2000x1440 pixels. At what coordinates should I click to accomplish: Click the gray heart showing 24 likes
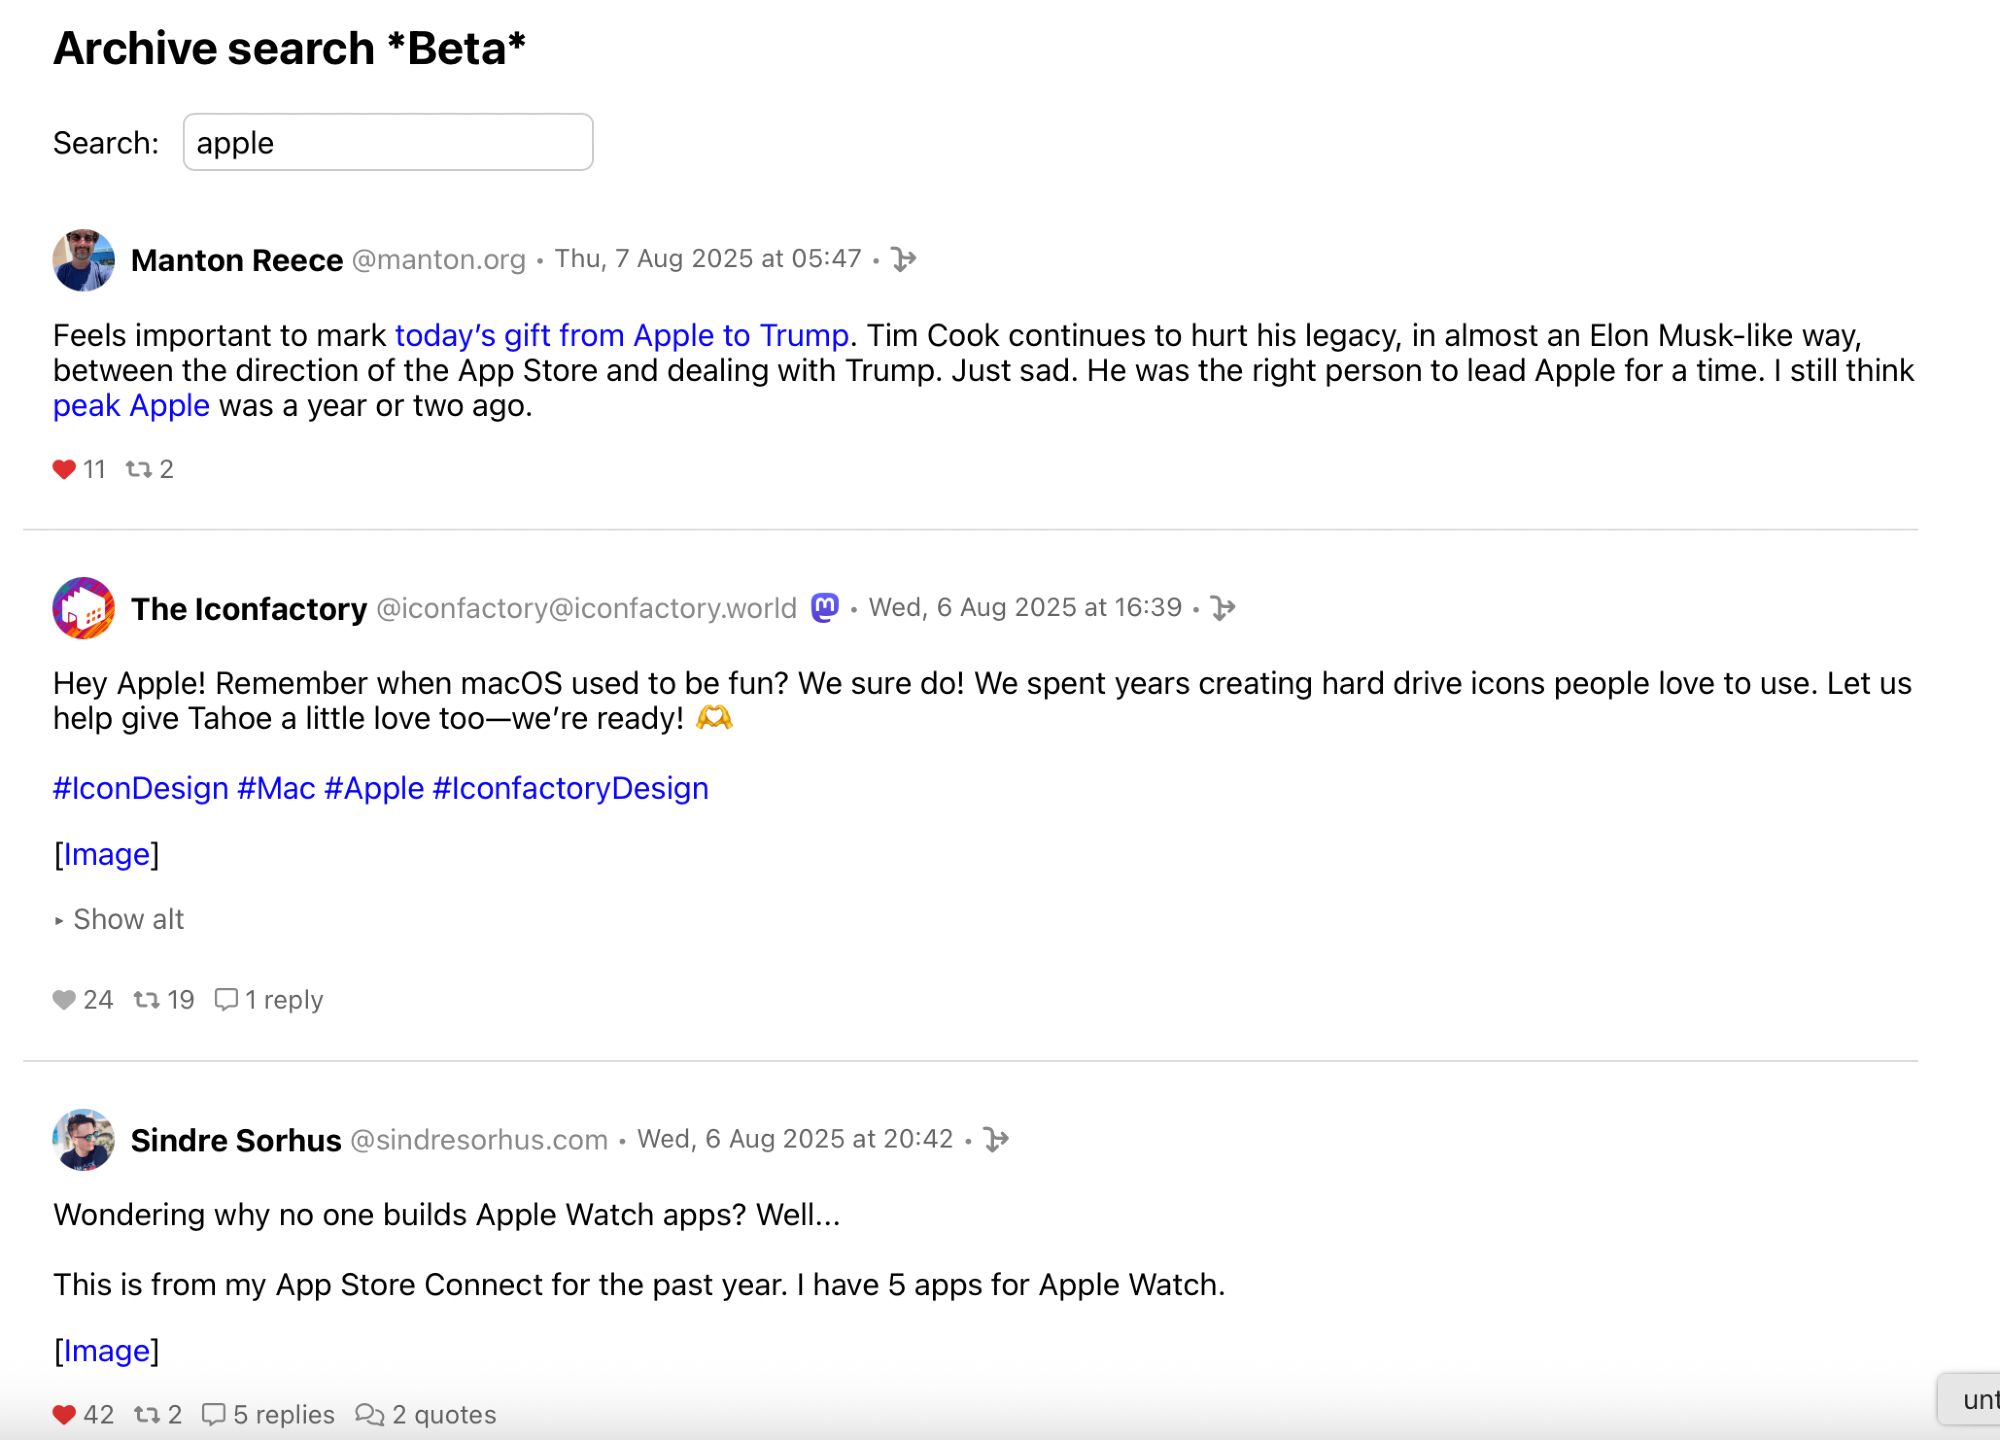[64, 1000]
